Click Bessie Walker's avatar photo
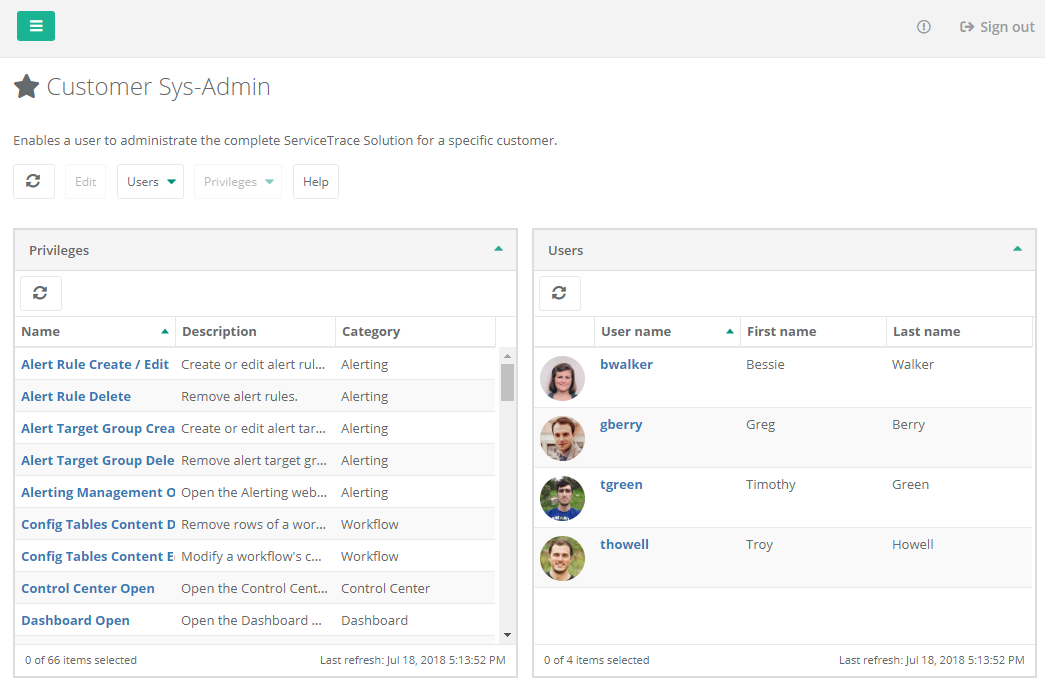This screenshot has height=685, width=1045. (x=562, y=378)
